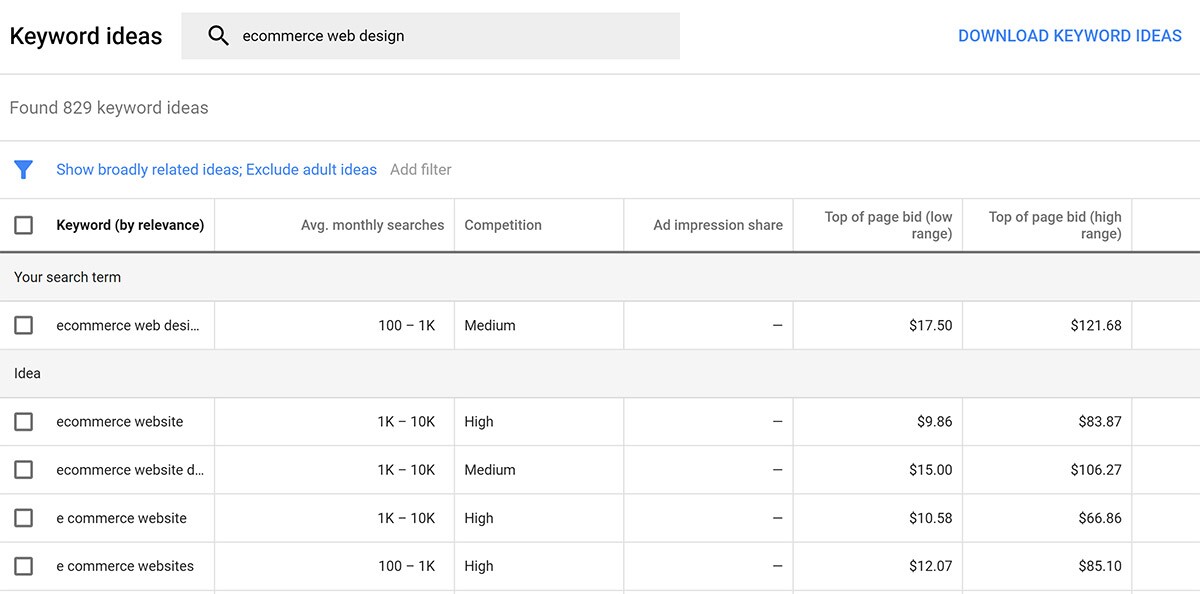Image resolution: width=1200 pixels, height=594 pixels.
Task: Sort by Top of page bid high range
Action: click(x=1054, y=225)
